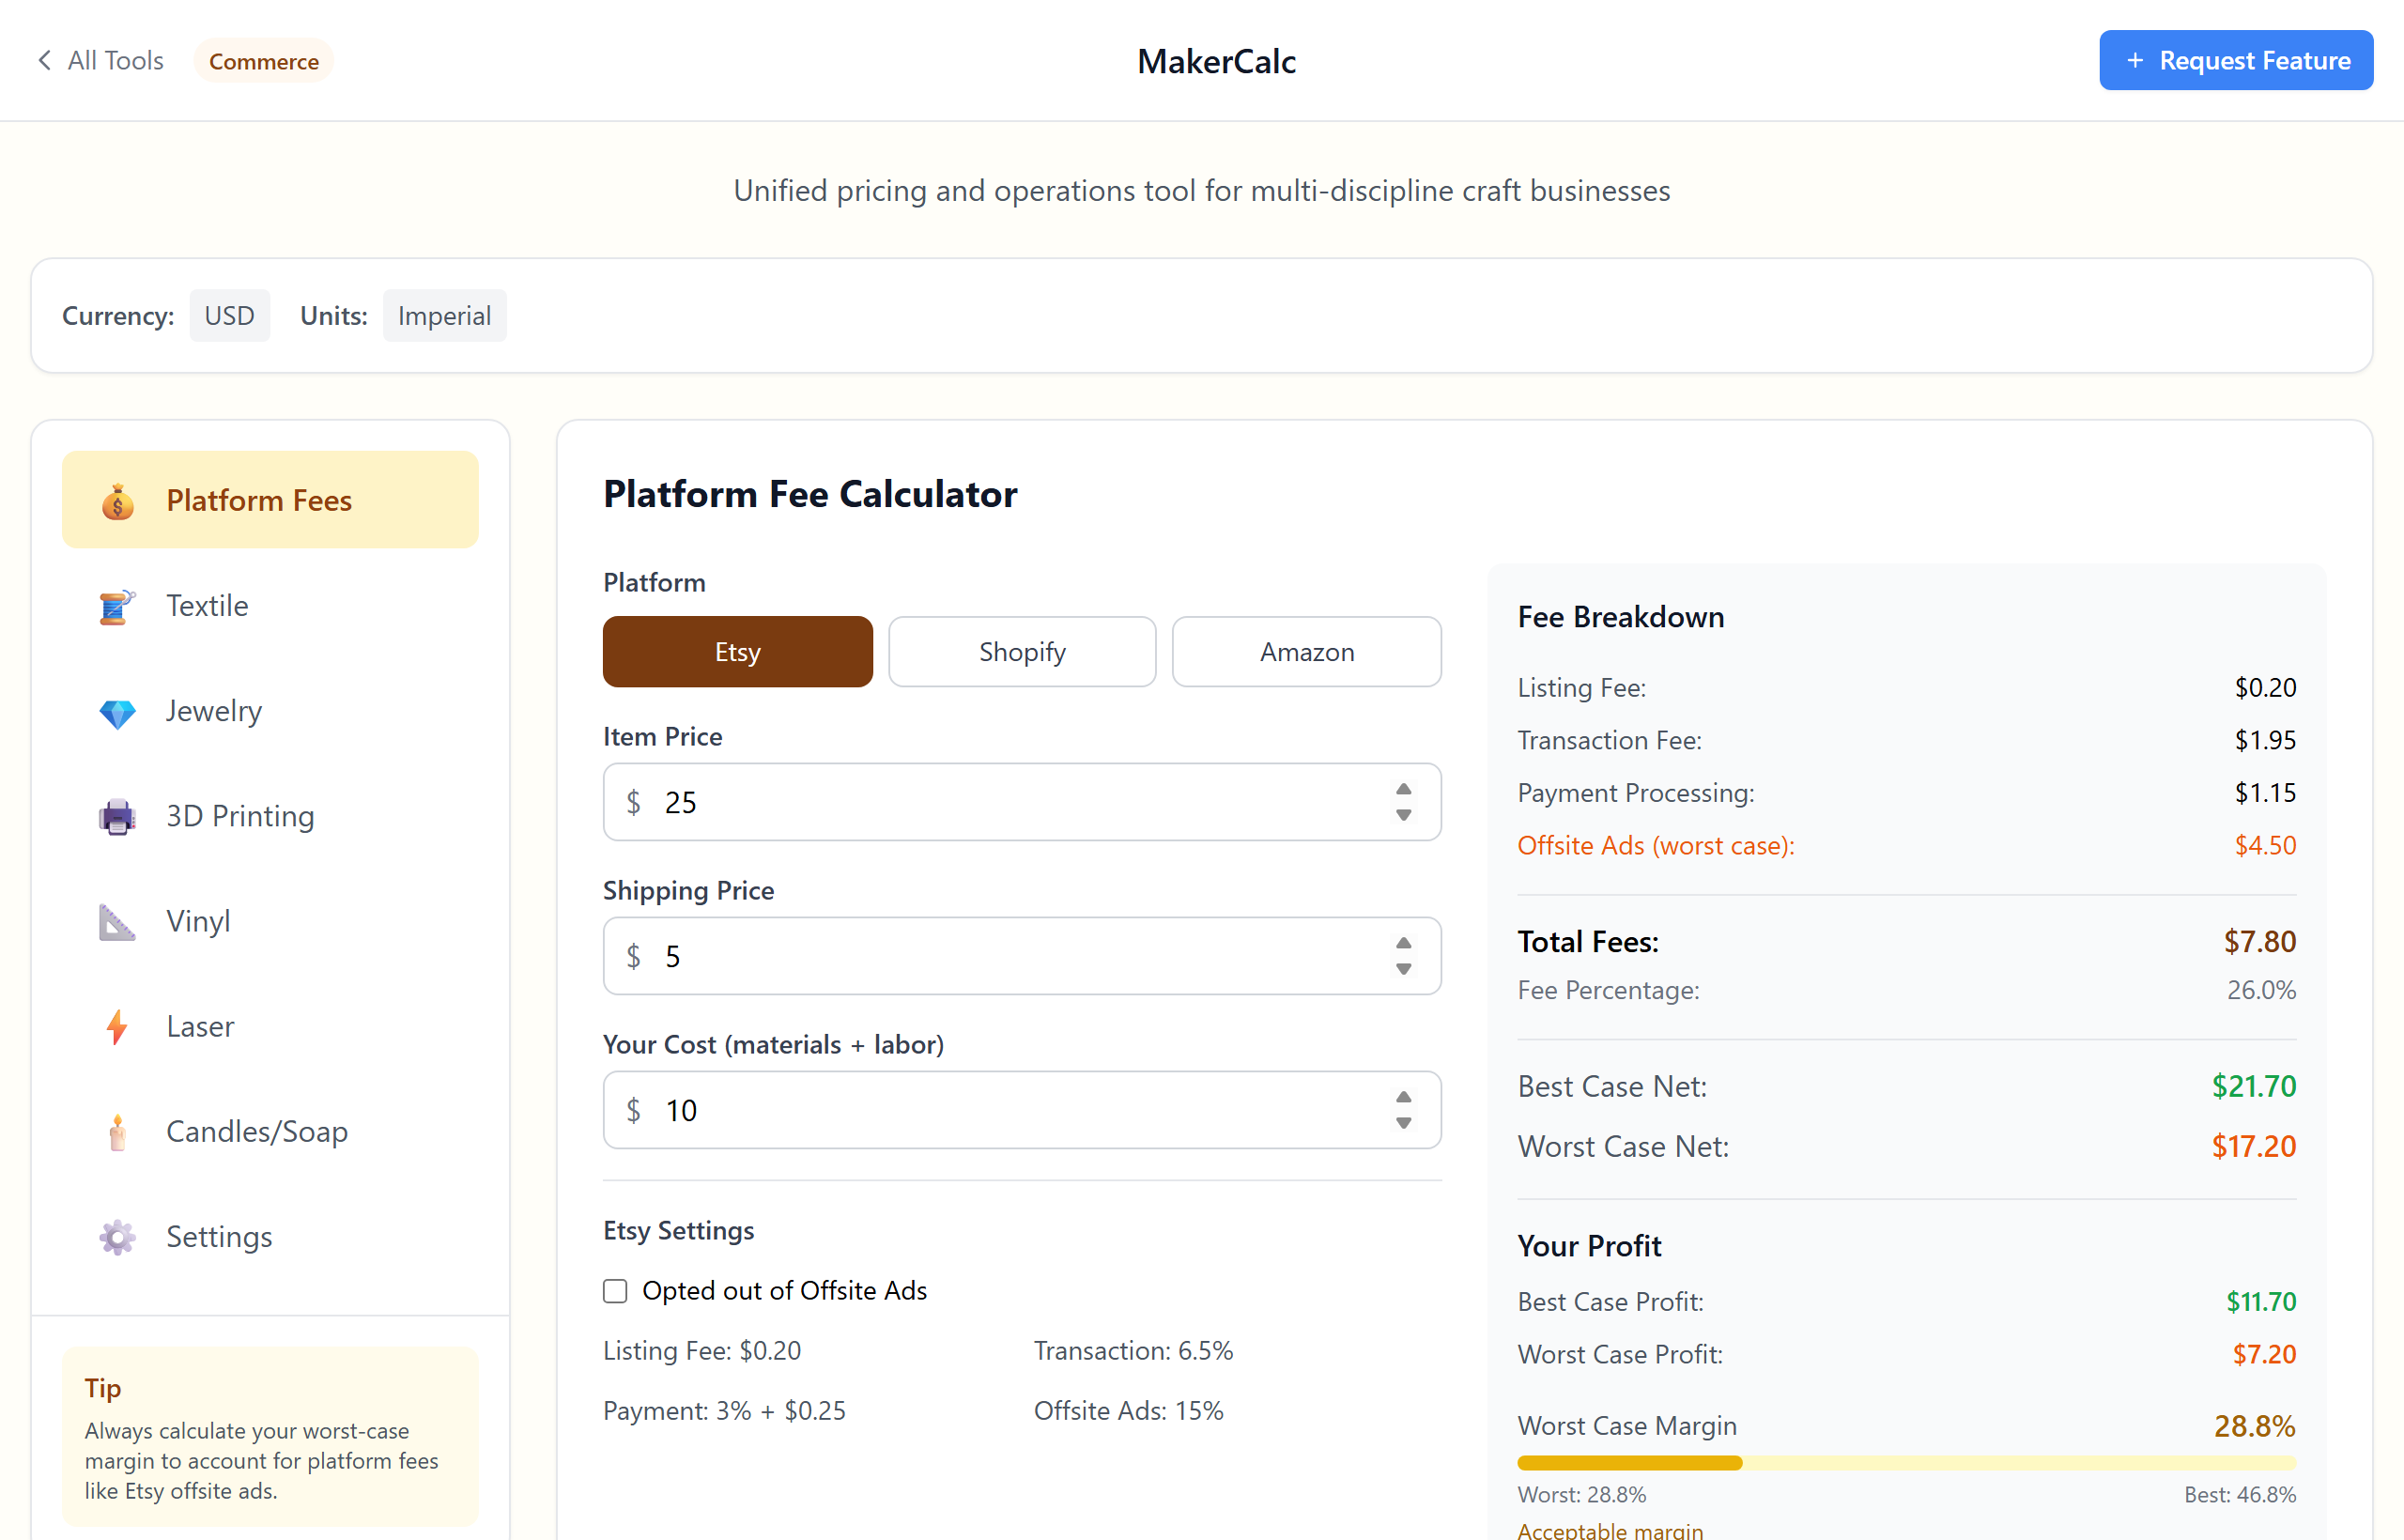Select Amazon as the platform

[1306, 651]
